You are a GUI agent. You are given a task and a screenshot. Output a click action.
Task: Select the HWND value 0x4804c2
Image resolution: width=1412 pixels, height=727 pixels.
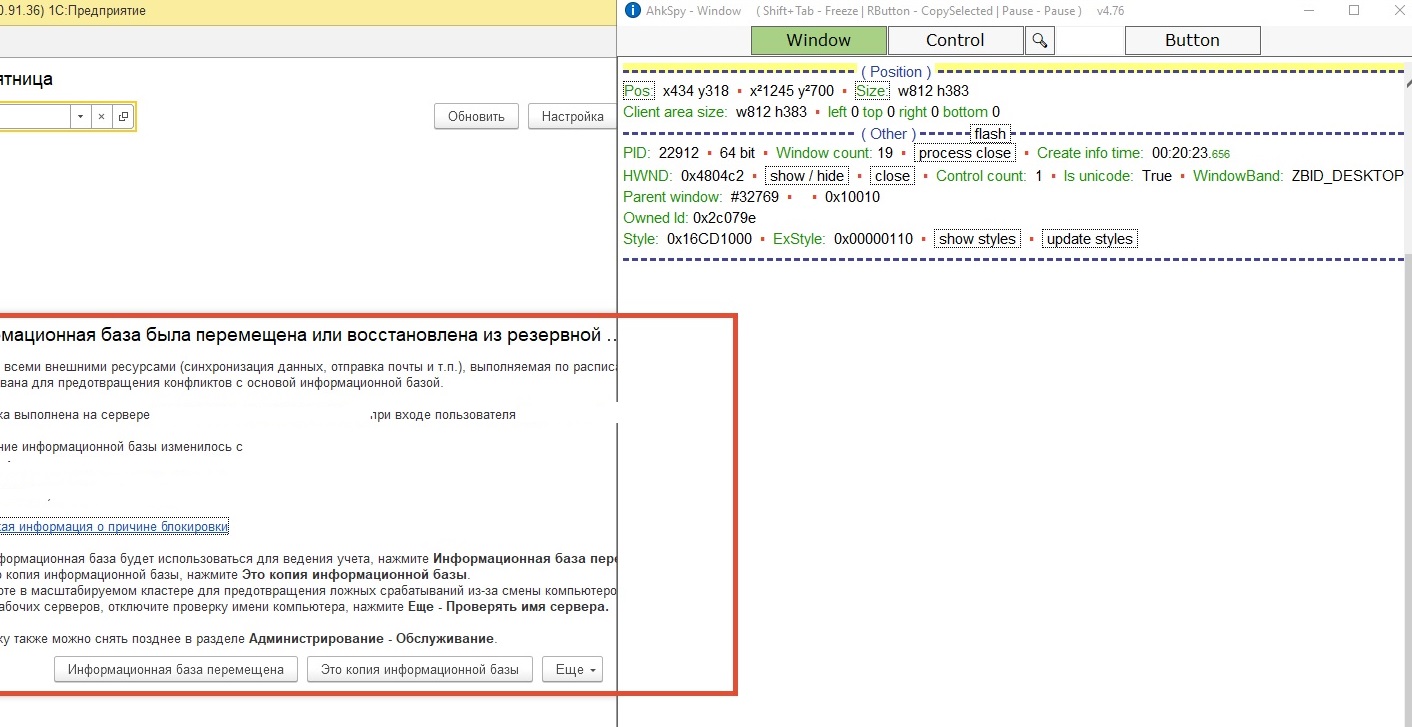point(712,176)
